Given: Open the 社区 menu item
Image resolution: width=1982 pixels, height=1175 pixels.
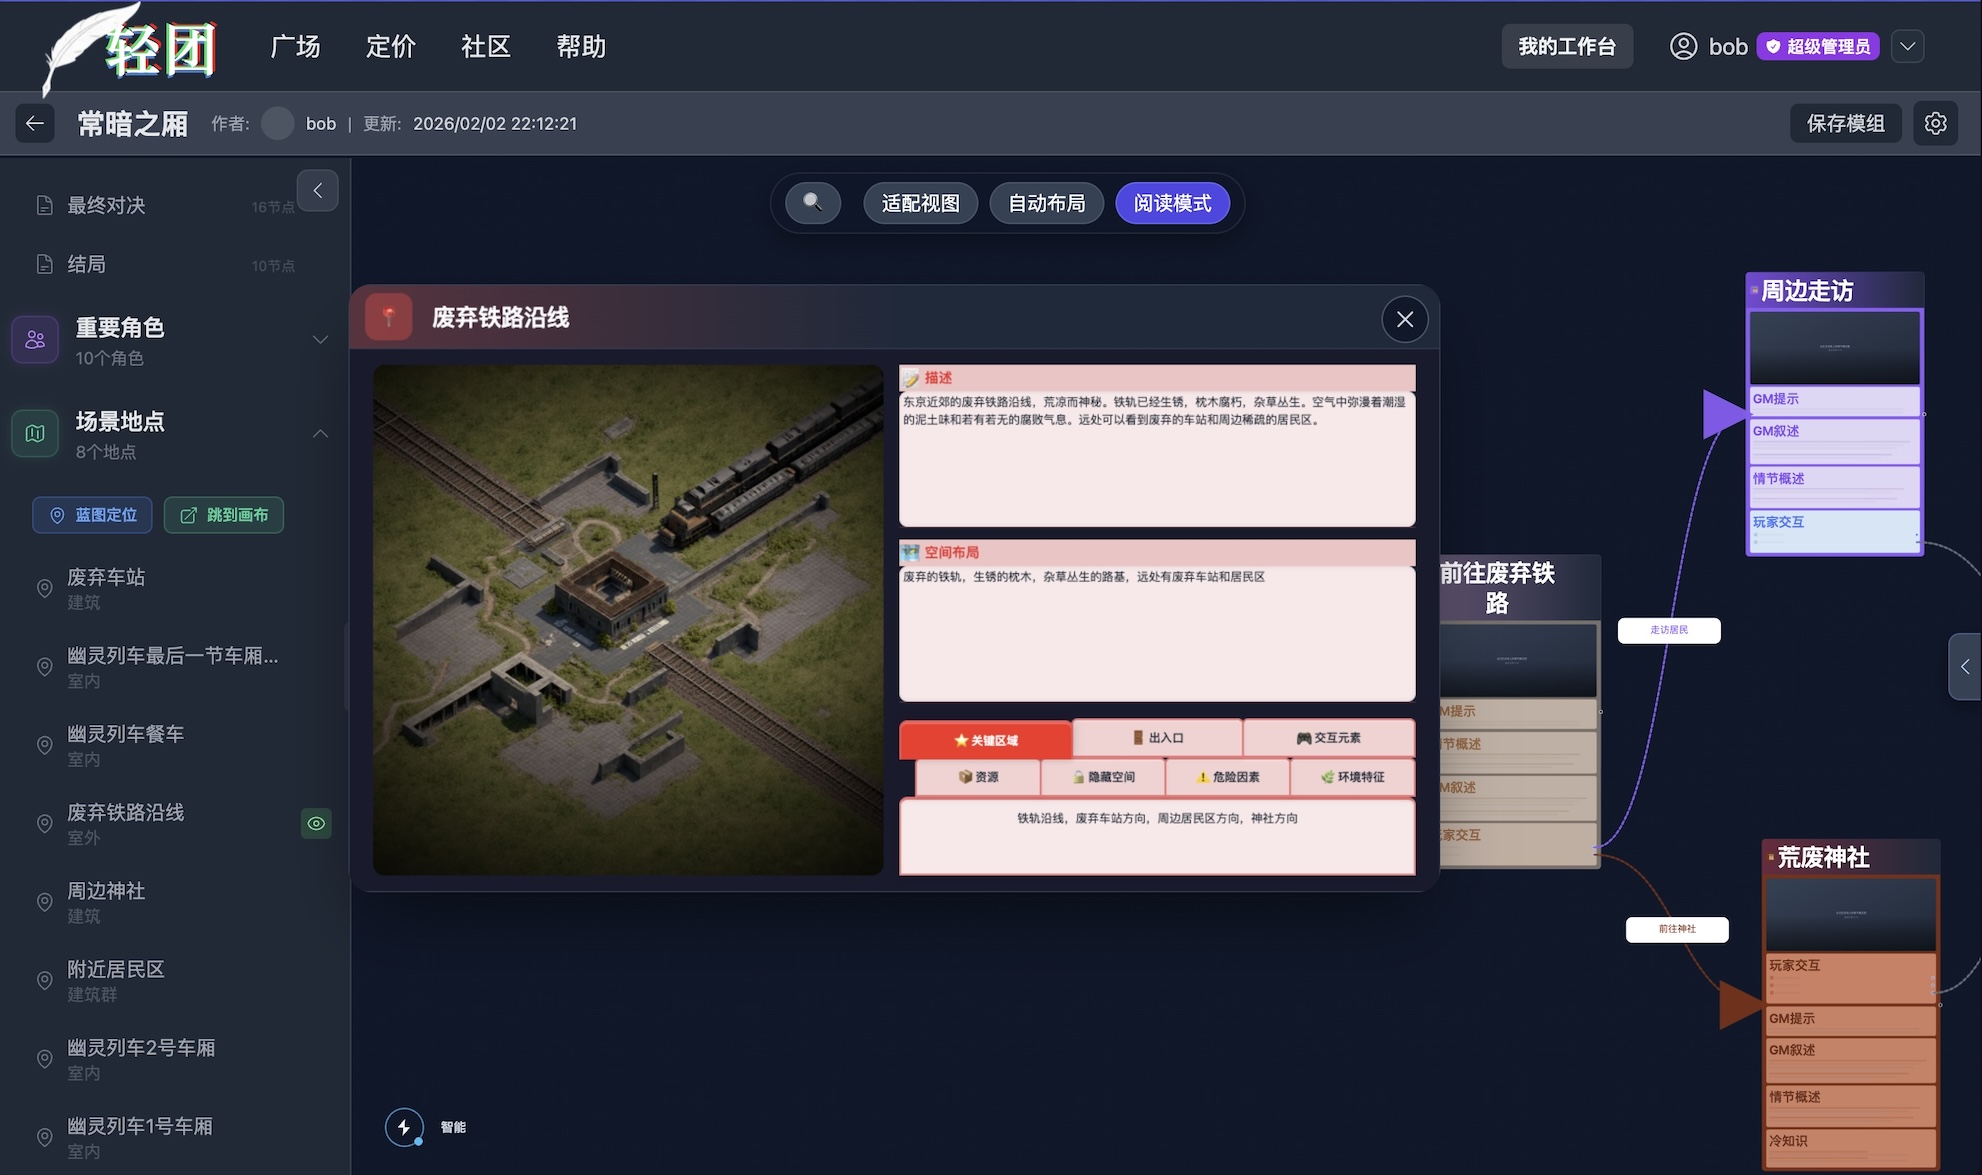Looking at the screenshot, I should pyautogui.click(x=485, y=46).
